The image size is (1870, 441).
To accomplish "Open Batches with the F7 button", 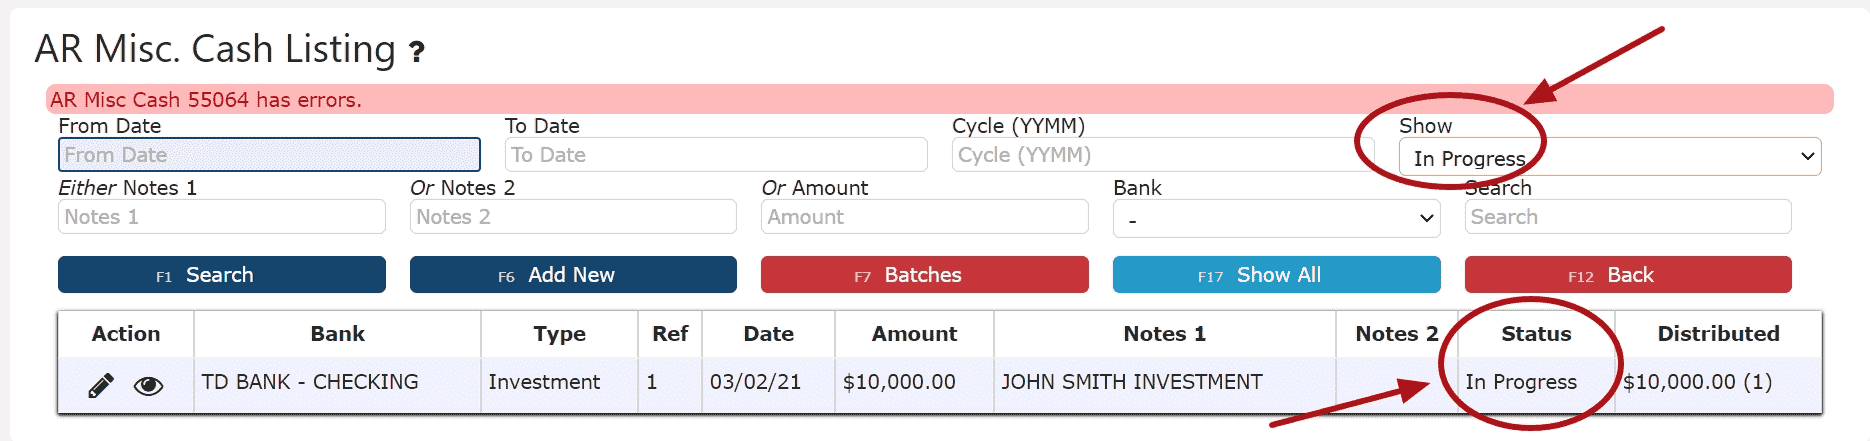I will [x=925, y=275].
